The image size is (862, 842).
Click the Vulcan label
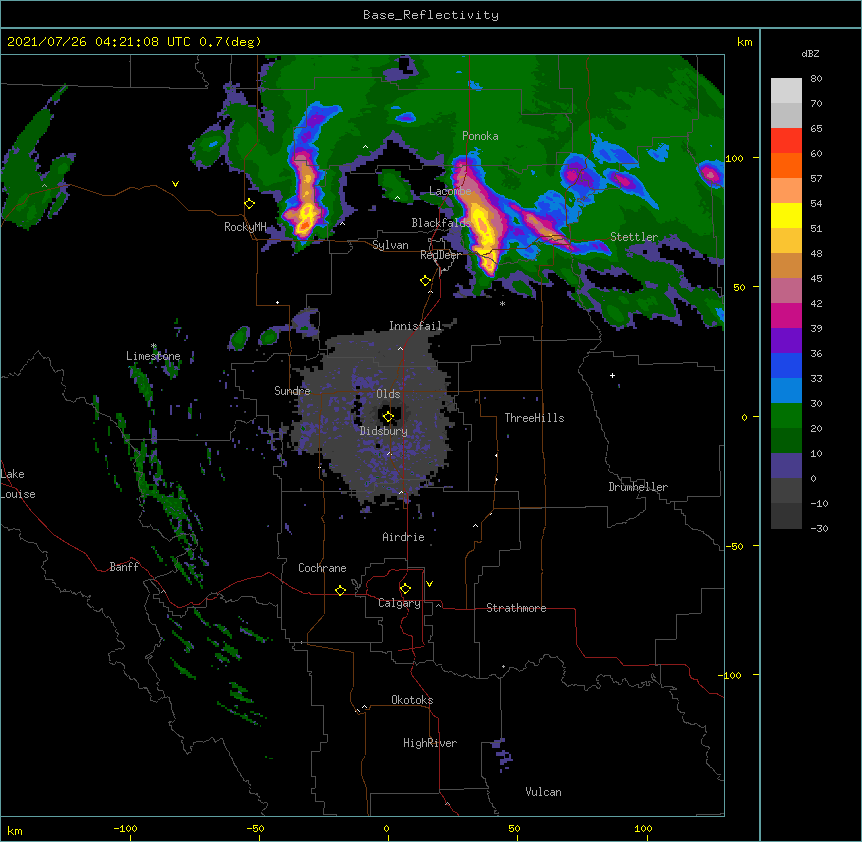[543, 792]
